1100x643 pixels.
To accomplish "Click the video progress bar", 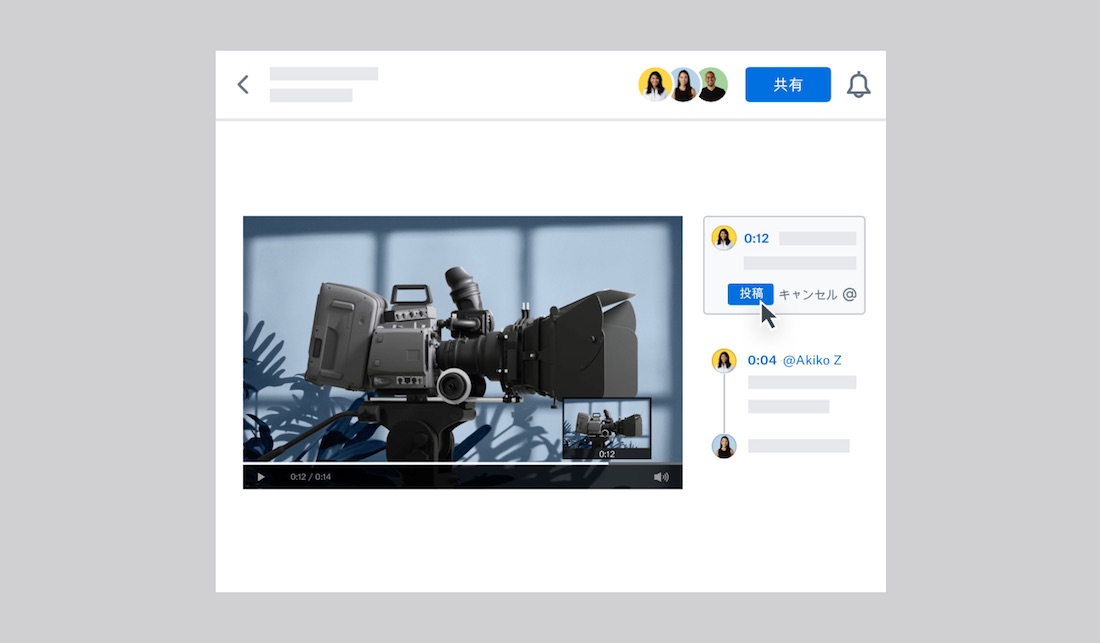I will click(x=462, y=463).
